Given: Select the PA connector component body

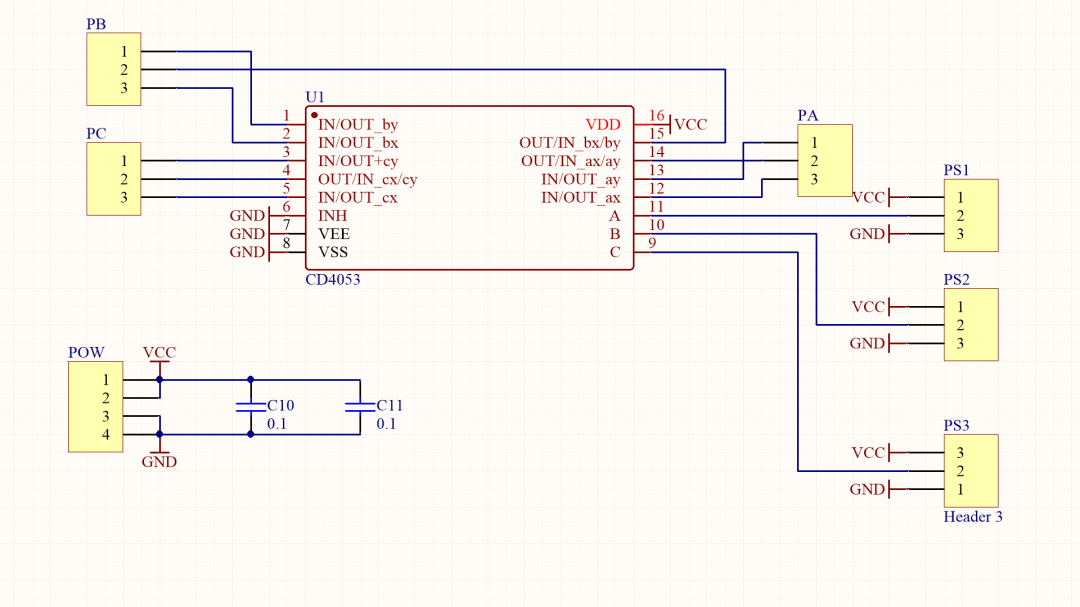Looking at the screenshot, I should point(825,161).
